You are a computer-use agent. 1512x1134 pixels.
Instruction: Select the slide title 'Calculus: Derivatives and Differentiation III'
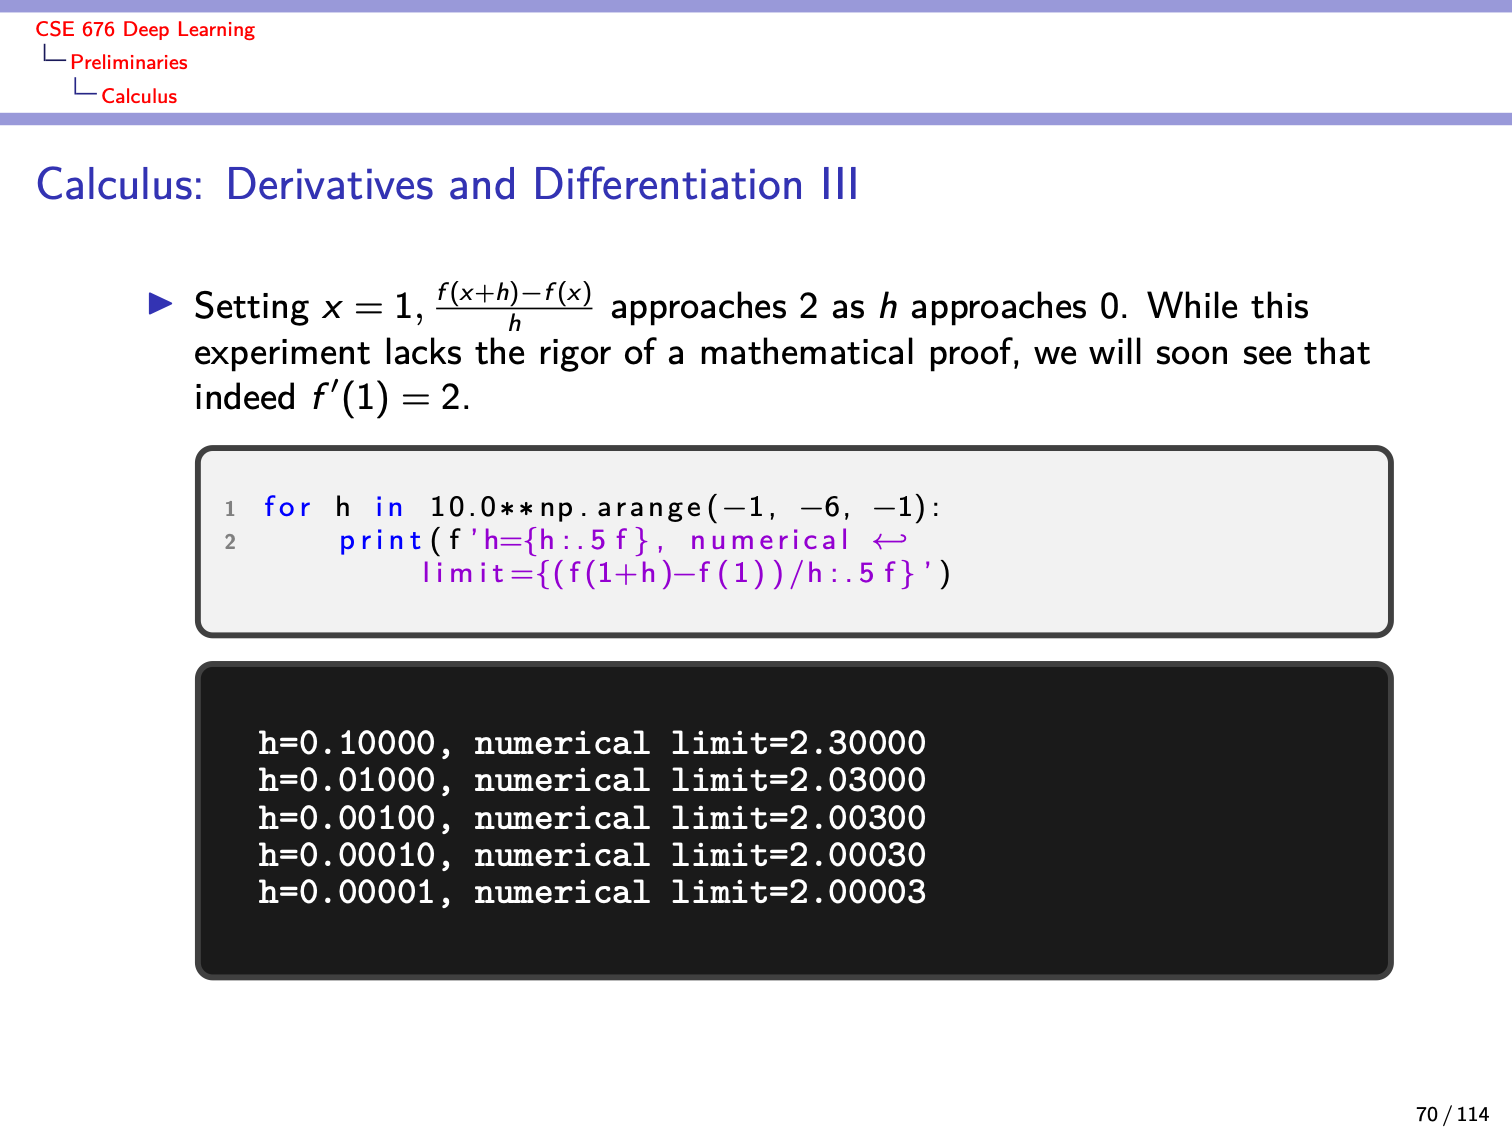tap(447, 185)
